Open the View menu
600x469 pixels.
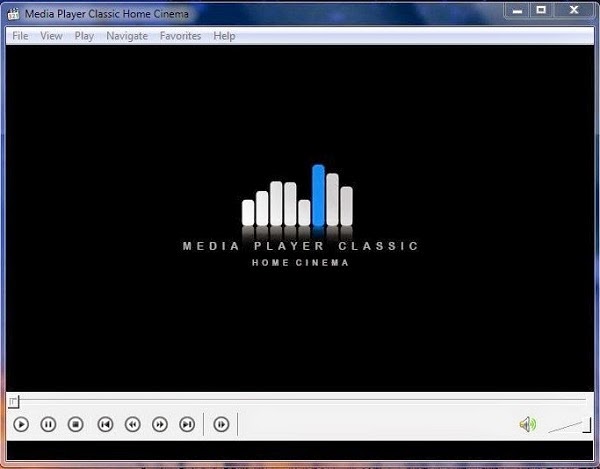tap(51, 36)
